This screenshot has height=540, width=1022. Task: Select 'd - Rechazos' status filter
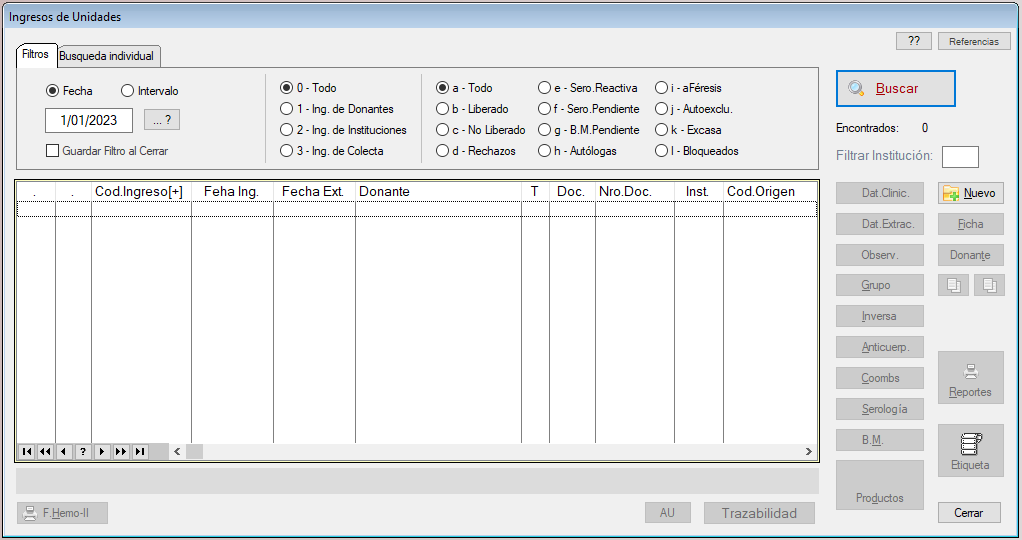click(x=442, y=151)
